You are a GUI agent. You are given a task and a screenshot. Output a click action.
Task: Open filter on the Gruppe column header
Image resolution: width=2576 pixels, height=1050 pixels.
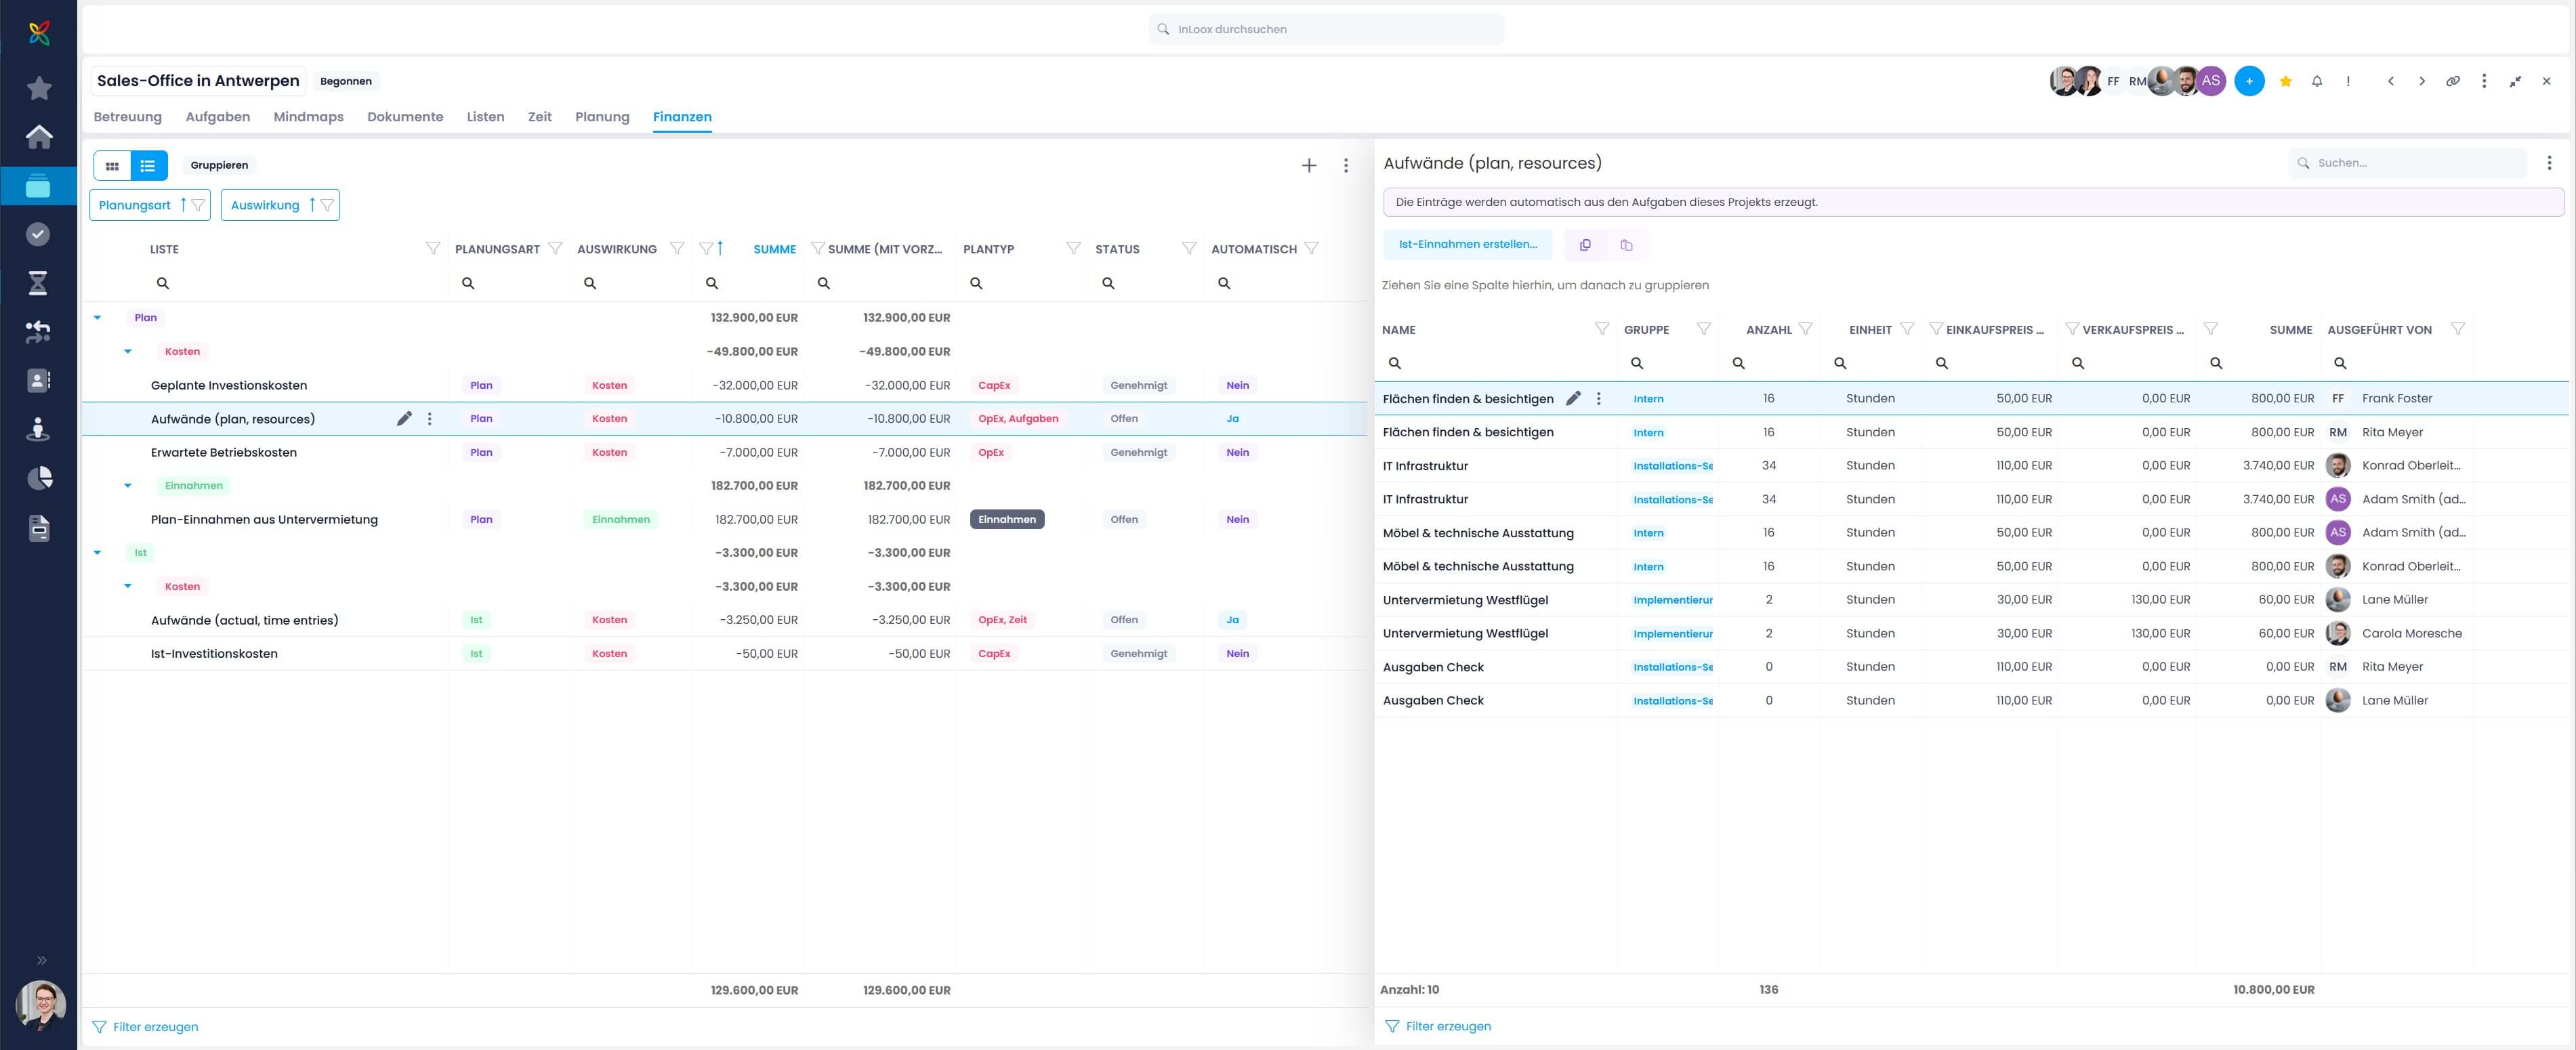[x=1704, y=329]
